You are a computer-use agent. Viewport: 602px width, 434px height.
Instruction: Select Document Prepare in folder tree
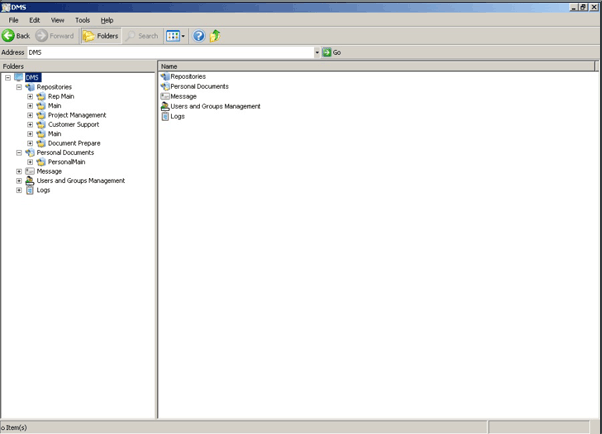74,143
